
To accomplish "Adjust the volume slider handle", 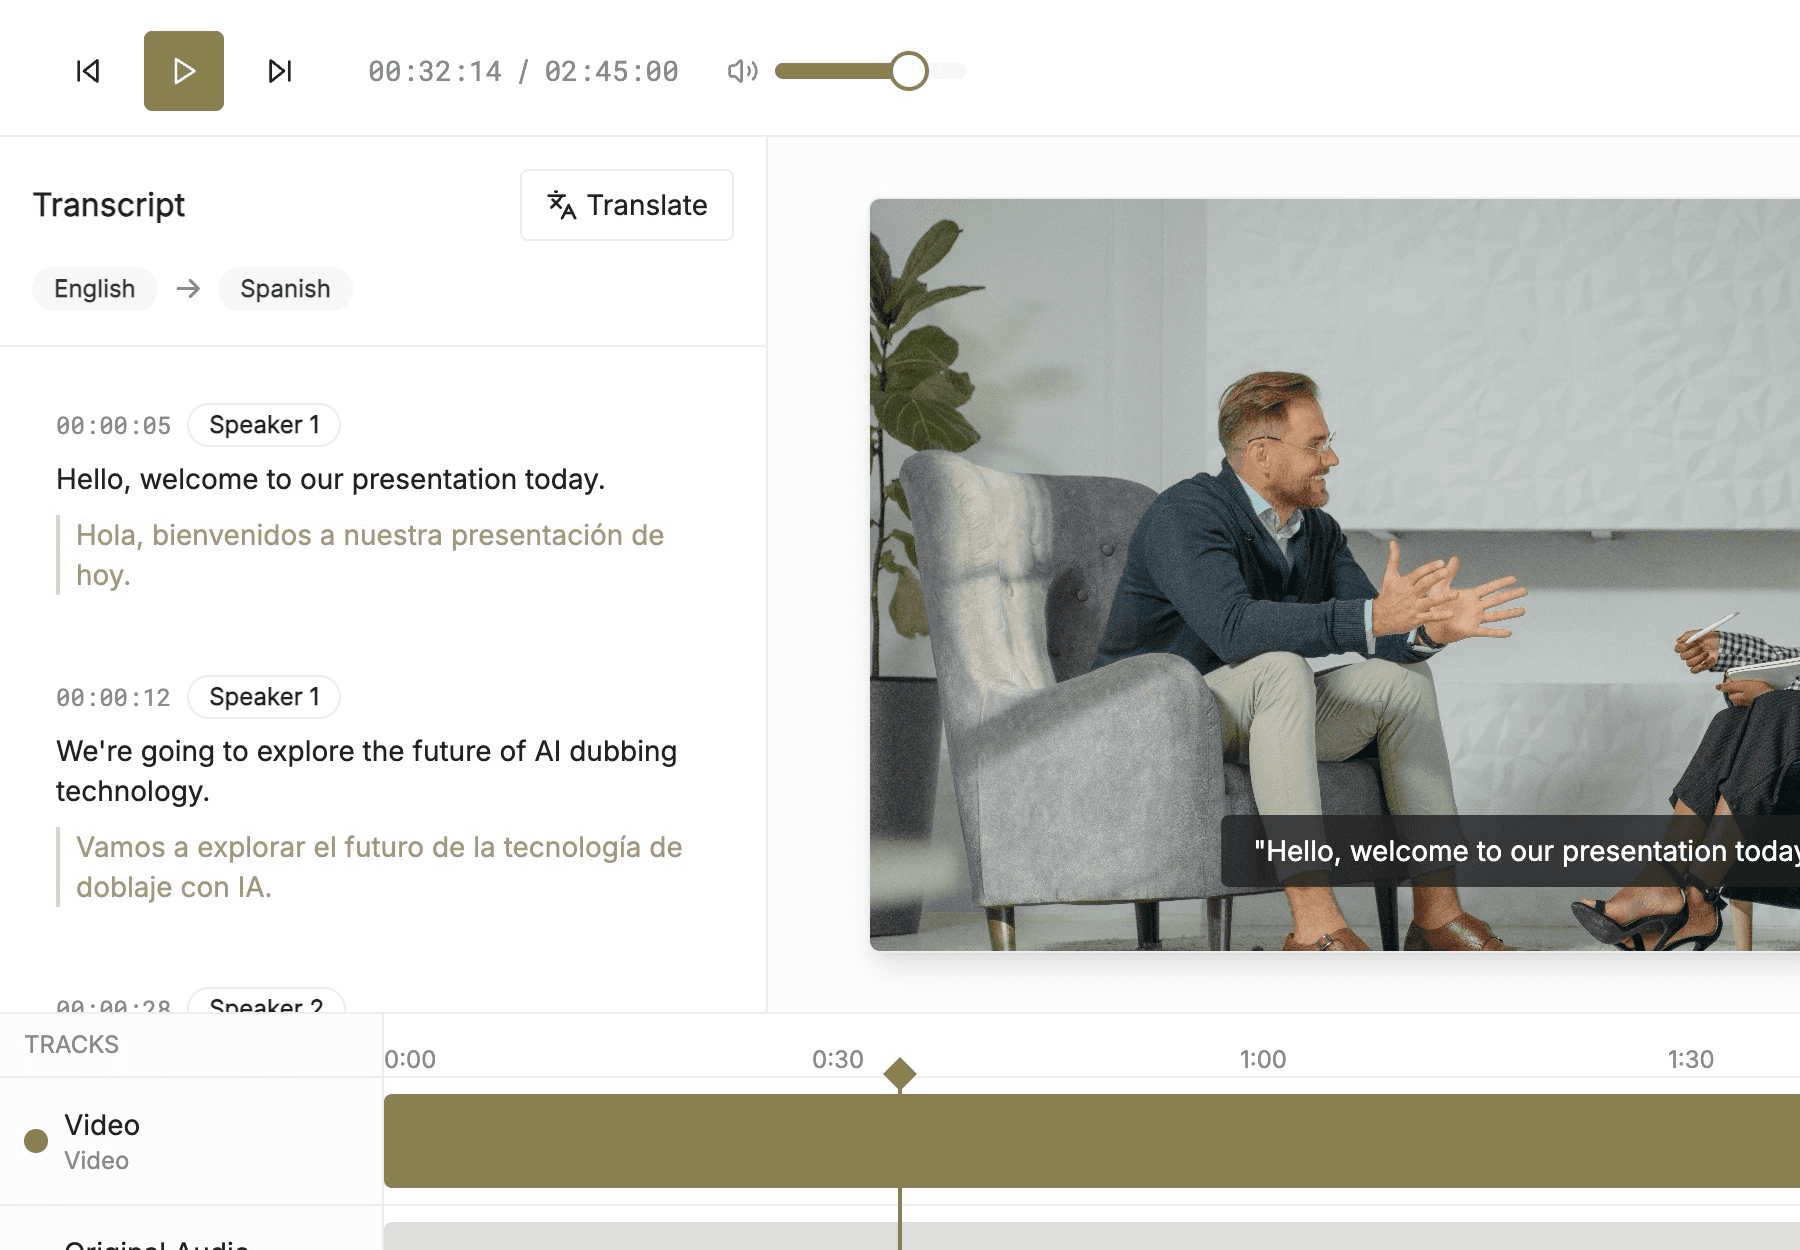I will click(x=908, y=71).
